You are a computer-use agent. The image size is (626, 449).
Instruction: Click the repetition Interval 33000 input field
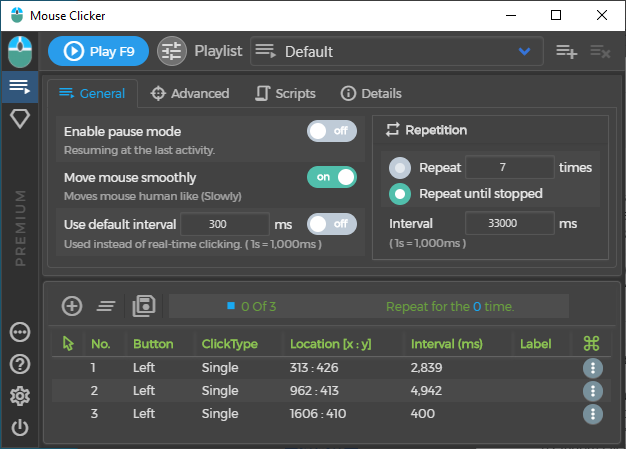(x=508, y=223)
